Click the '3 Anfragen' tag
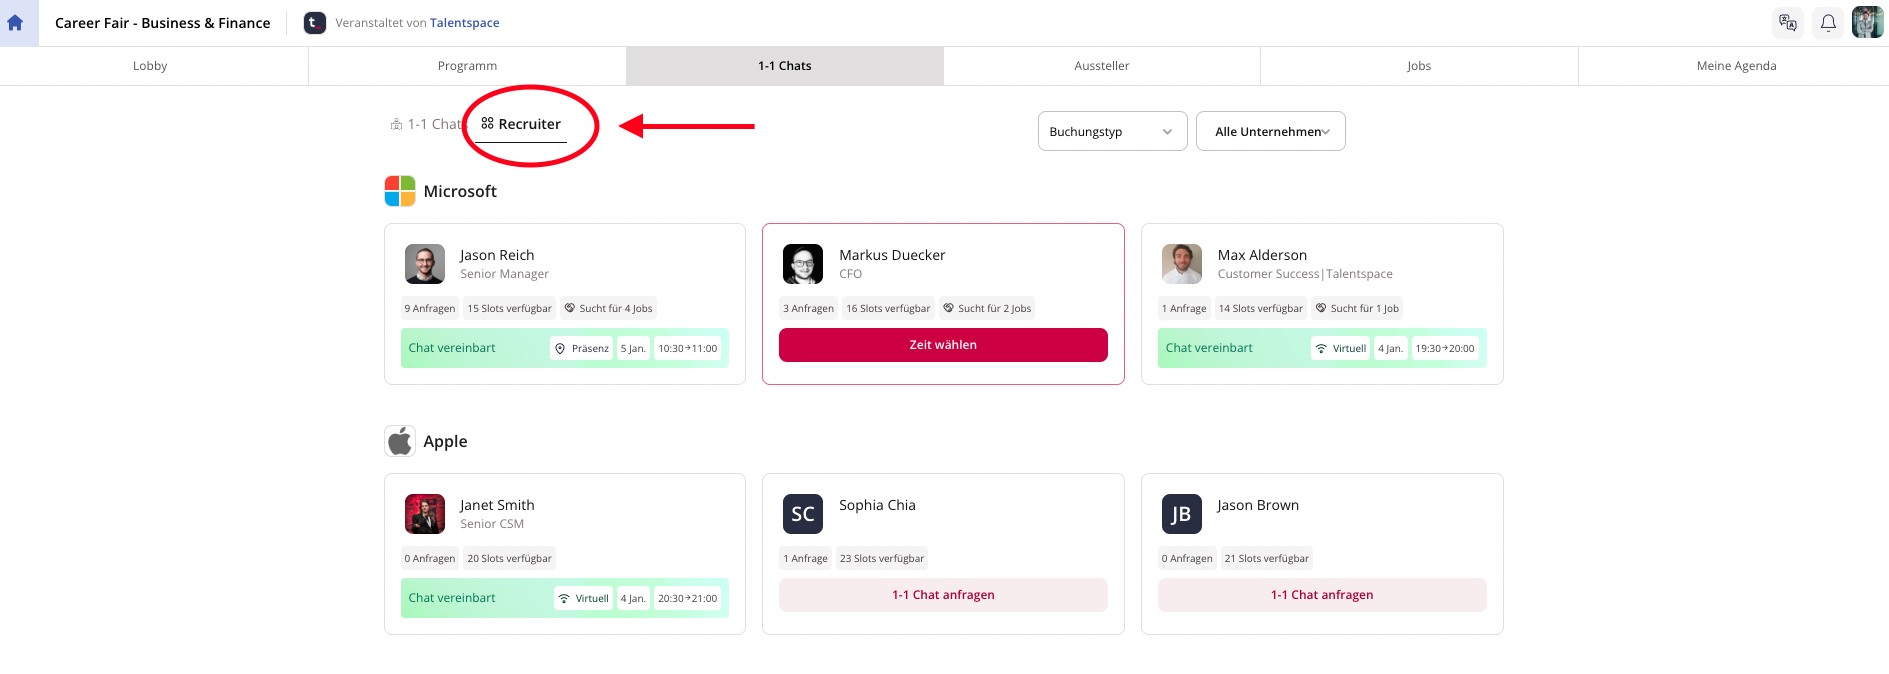This screenshot has height=674, width=1889. [809, 308]
